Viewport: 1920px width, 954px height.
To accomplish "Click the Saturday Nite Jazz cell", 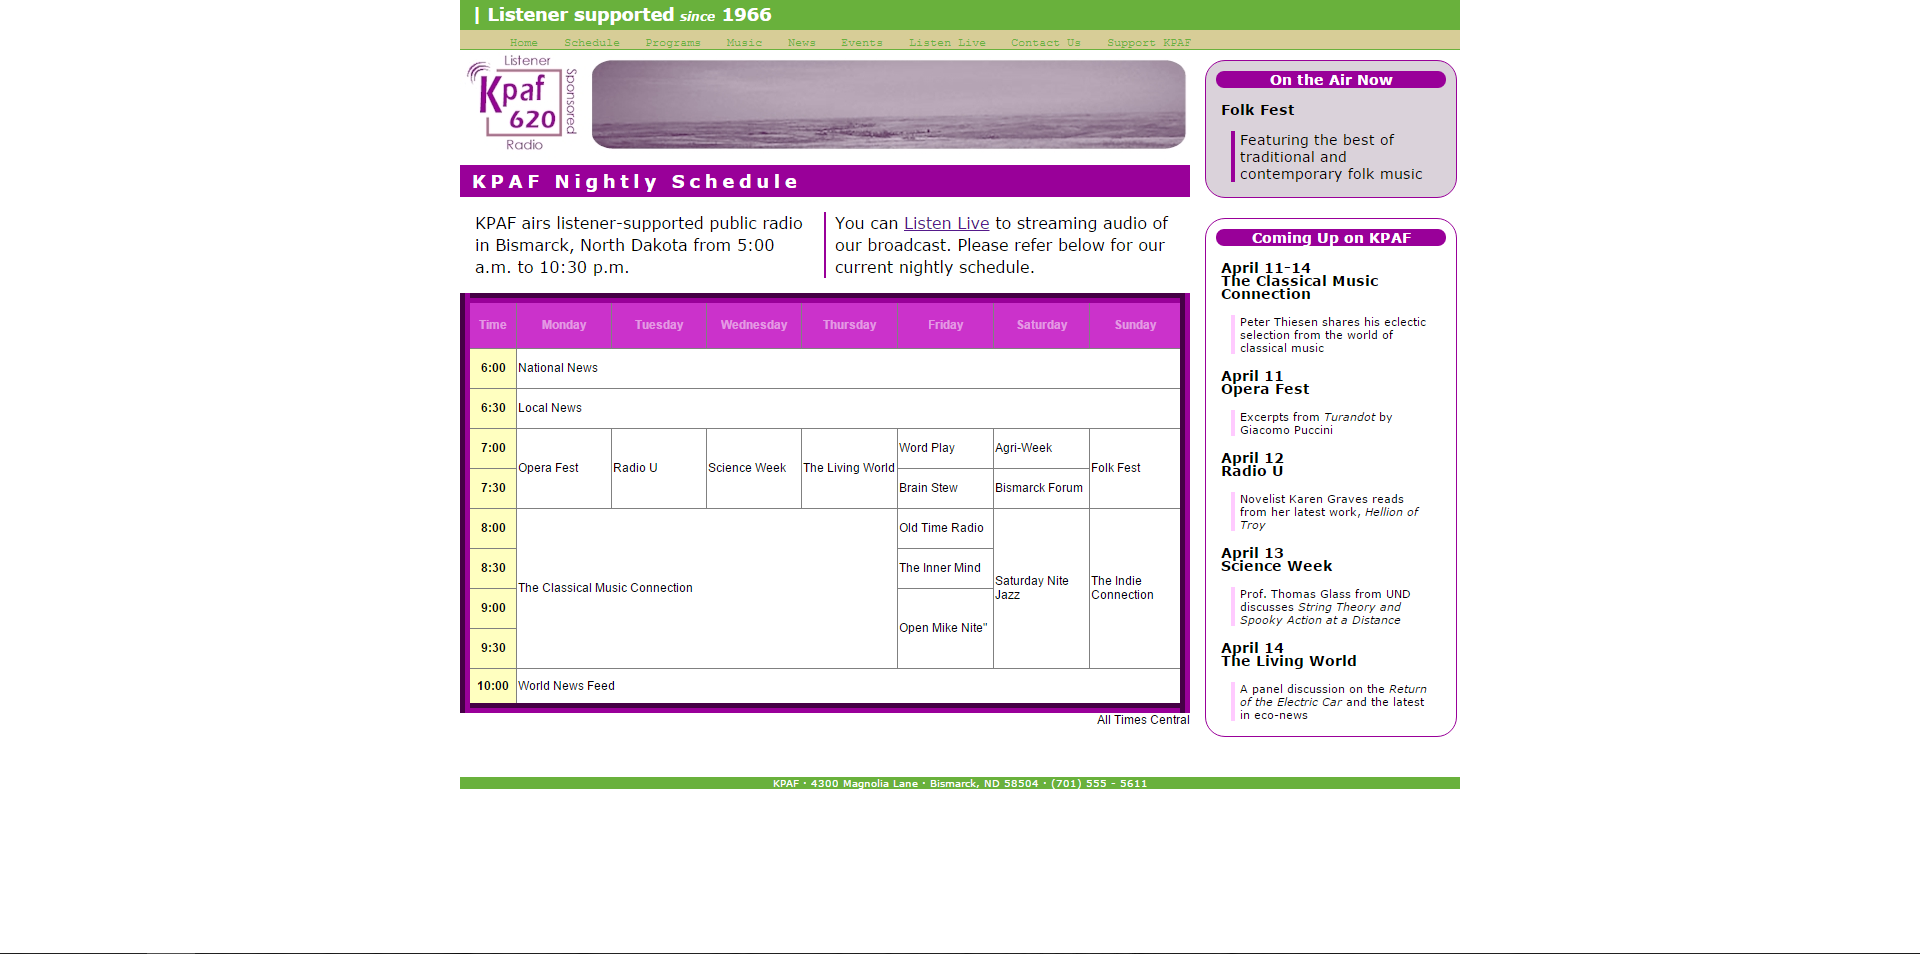I will pyautogui.click(x=1041, y=588).
